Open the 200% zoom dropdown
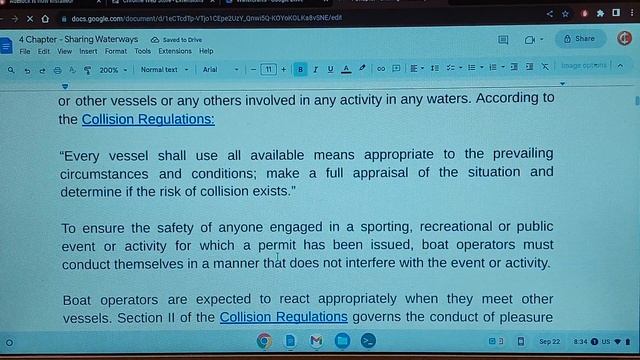Image resolution: width=640 pixels, height=360 pixels. 113,70
